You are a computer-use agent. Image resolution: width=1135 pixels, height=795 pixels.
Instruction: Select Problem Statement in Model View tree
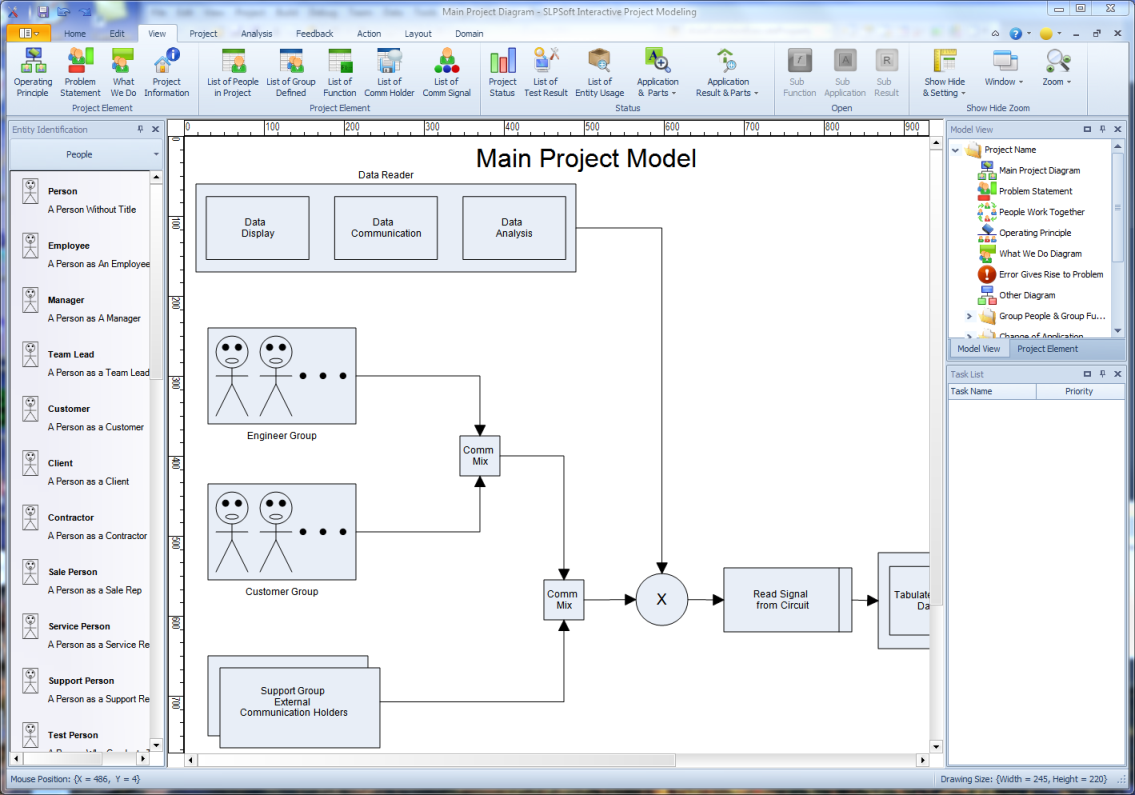1036,191
